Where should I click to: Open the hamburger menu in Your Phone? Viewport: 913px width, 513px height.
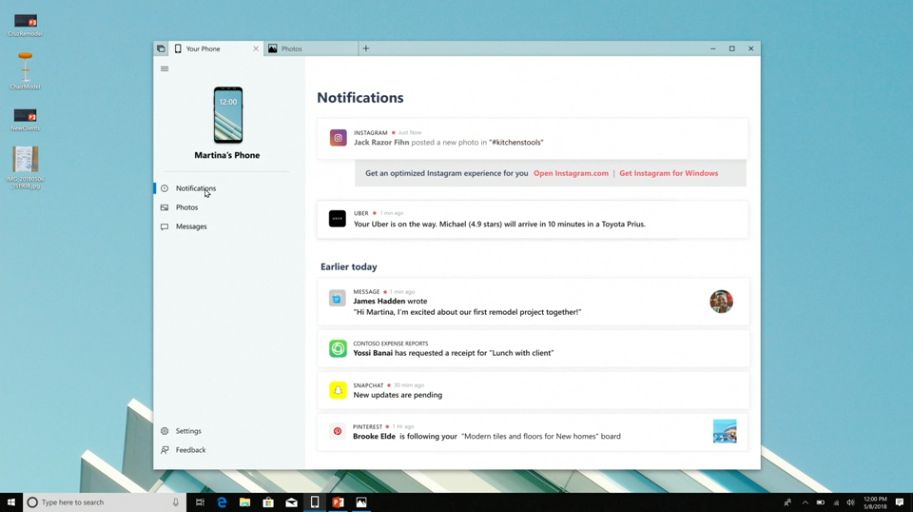click(x=164, y=69)
